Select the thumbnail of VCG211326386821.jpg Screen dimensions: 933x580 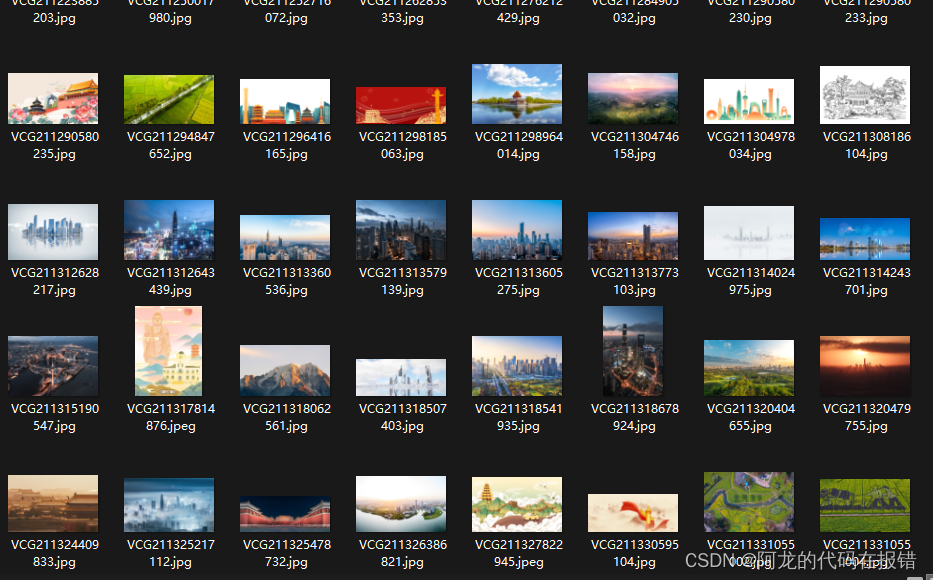(401, 503)
